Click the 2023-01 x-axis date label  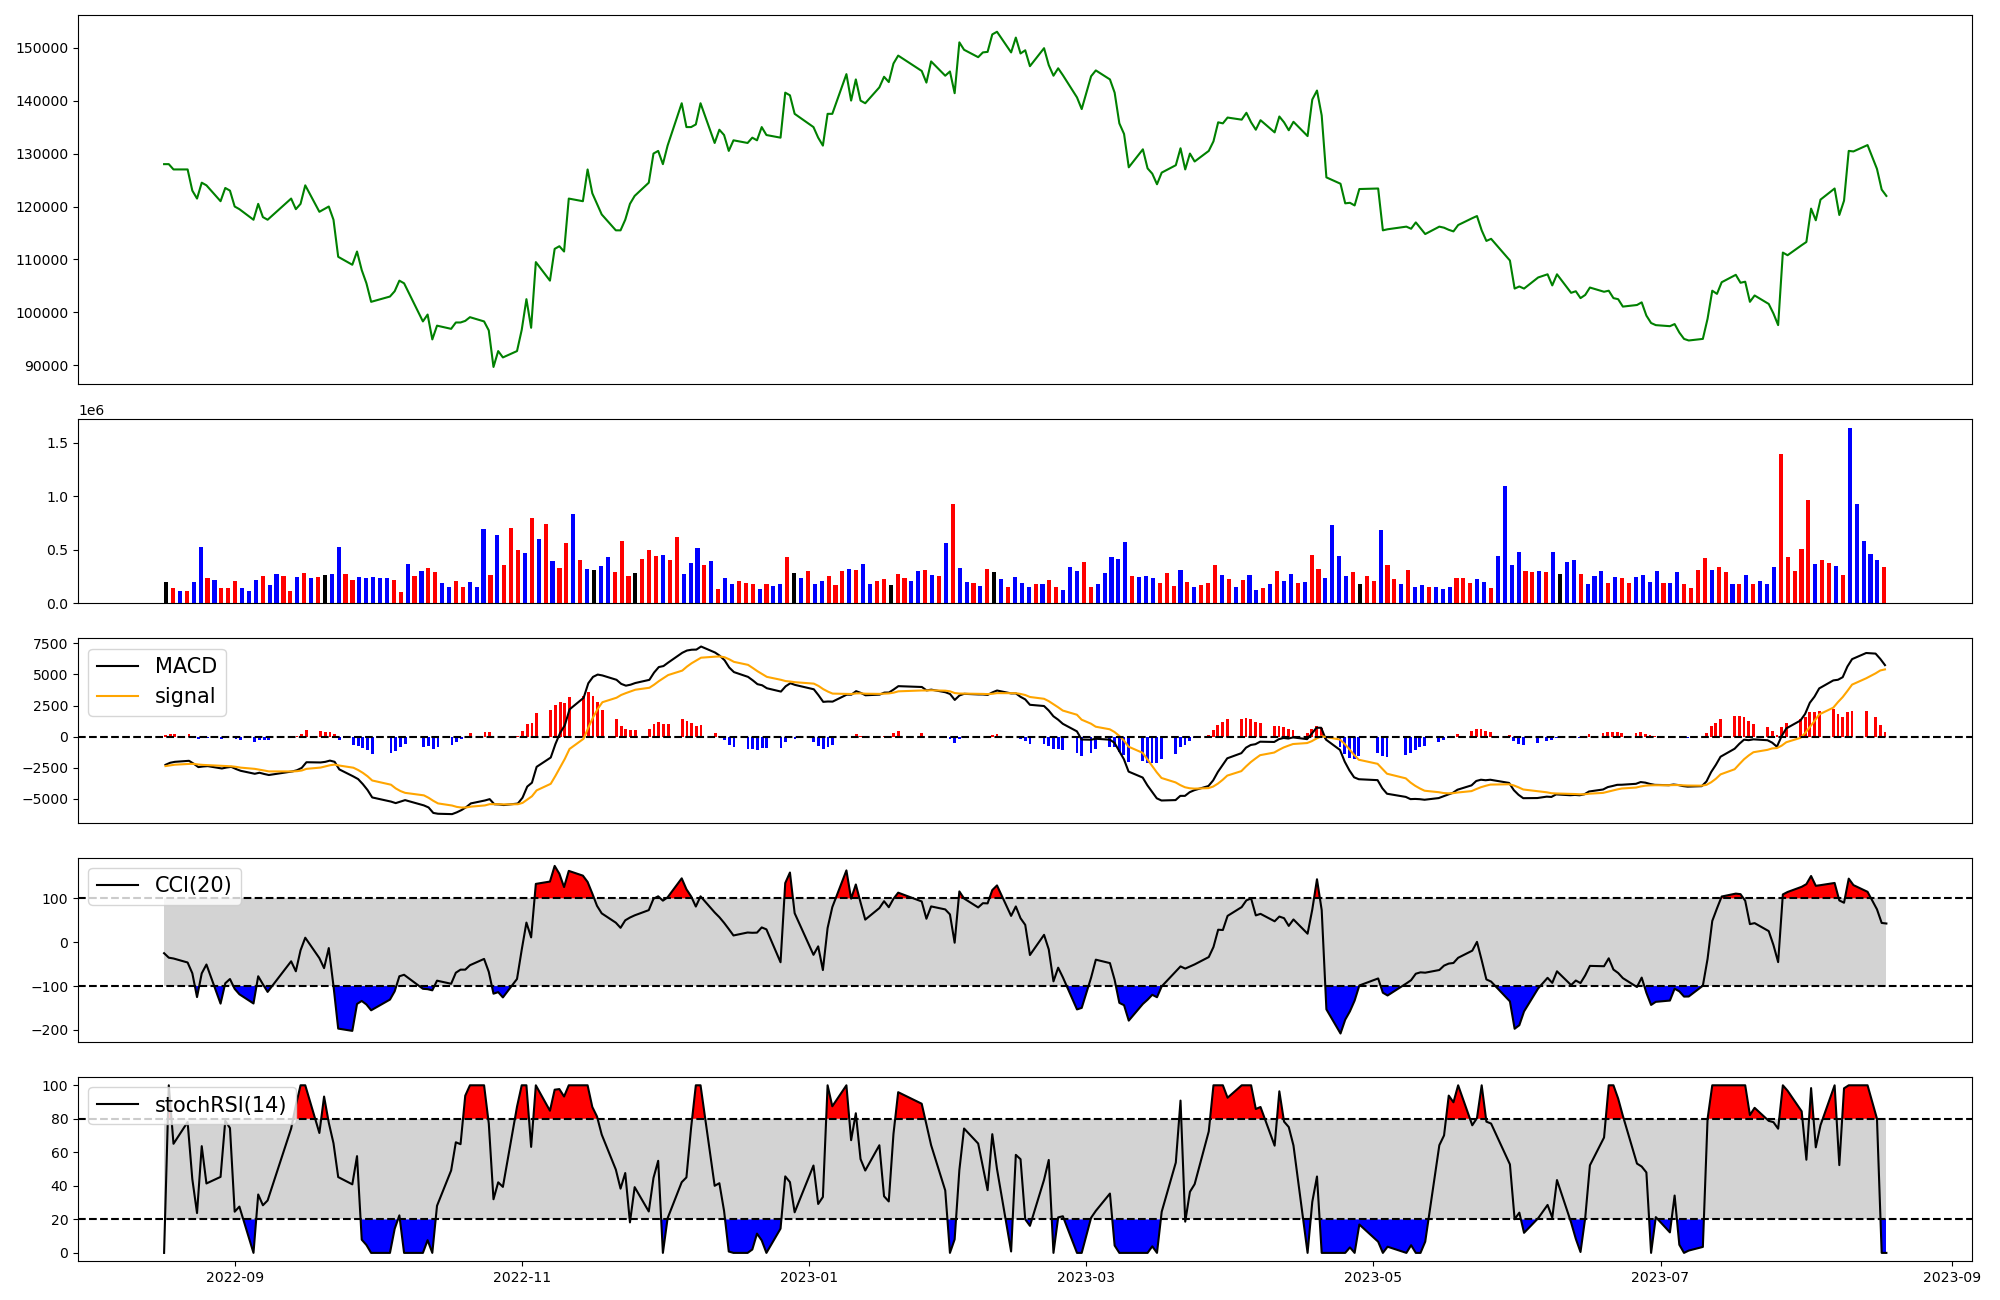pos(808,1277)
